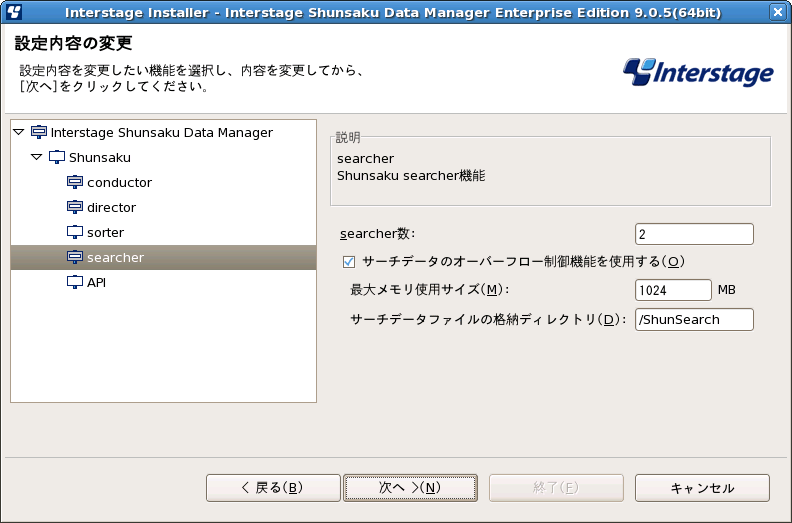Click the maximum memory size field
Viewport: 792px width, 523px height.
673,290
